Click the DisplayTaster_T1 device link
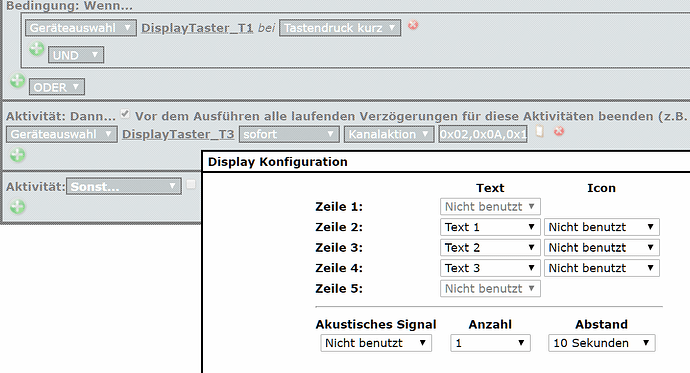690x373 pixels. (197, 28)
